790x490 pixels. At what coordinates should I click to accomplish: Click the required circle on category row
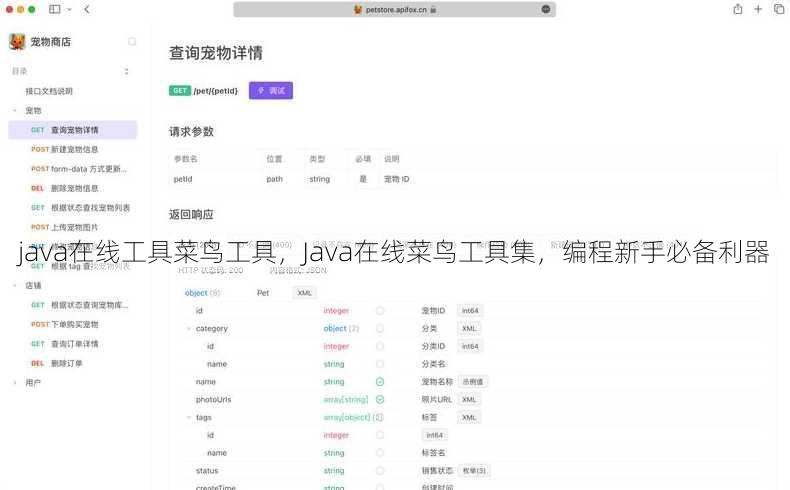pos(380,328)
